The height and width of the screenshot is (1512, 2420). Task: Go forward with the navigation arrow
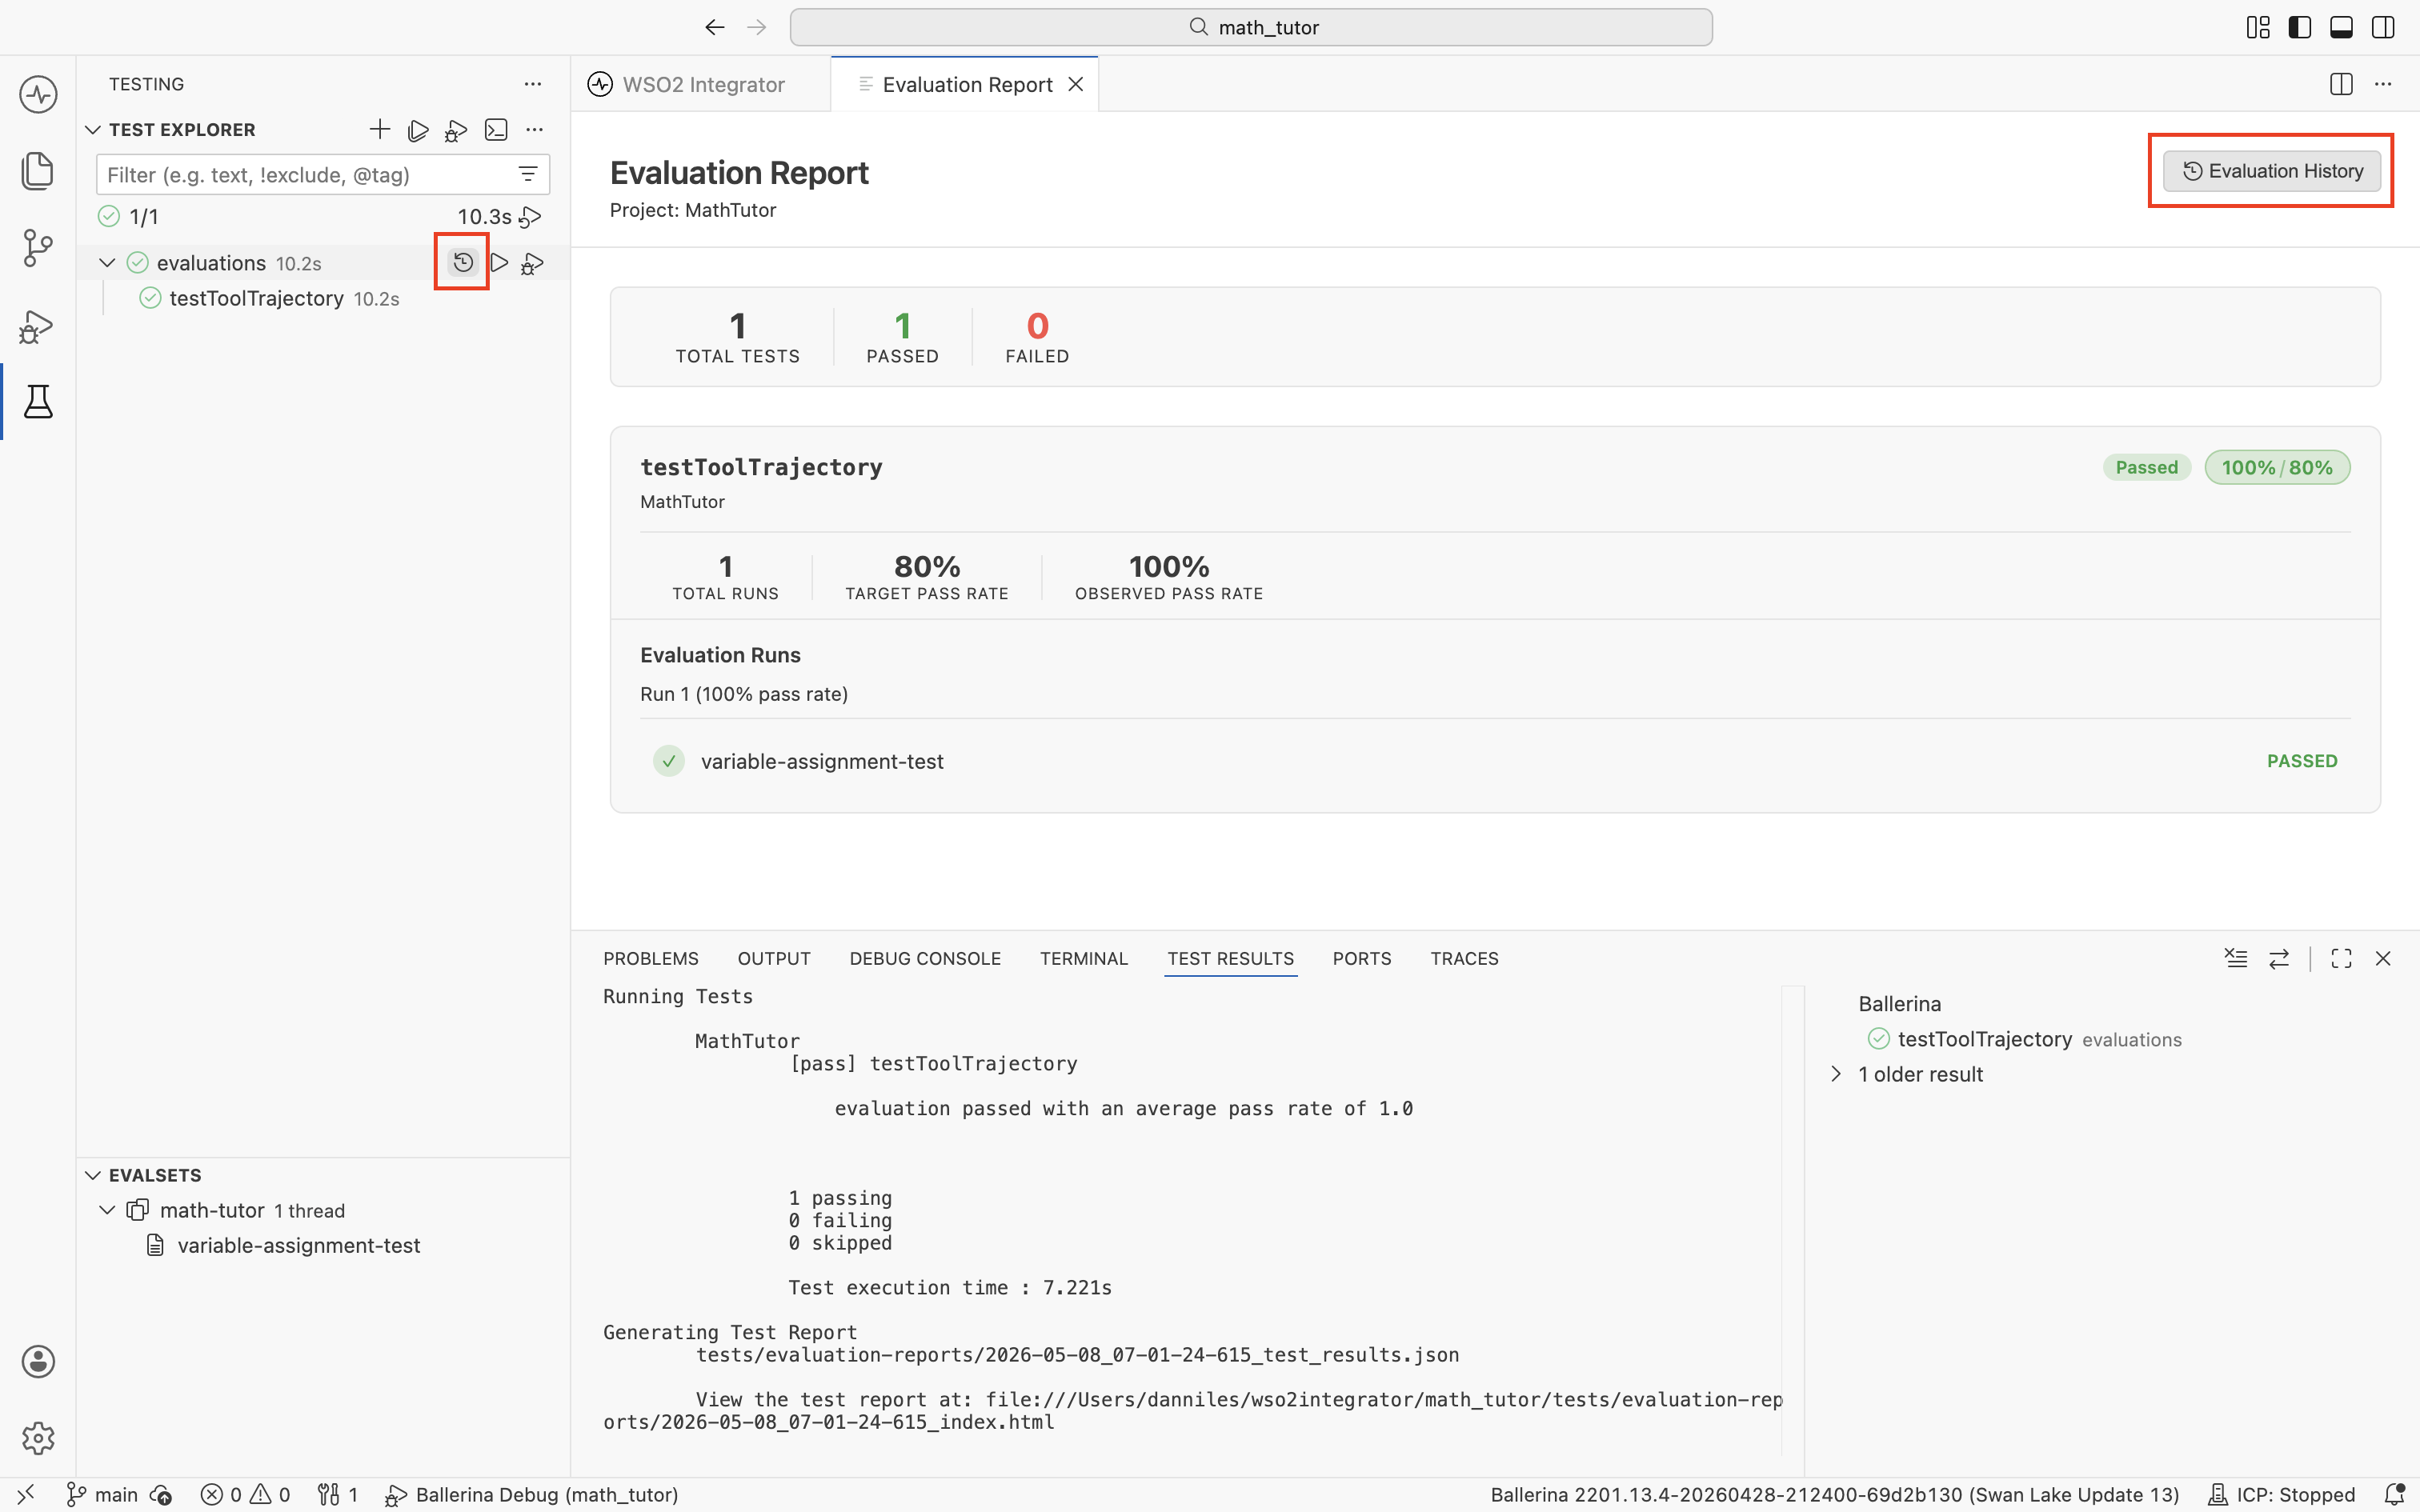coord(757,27)
